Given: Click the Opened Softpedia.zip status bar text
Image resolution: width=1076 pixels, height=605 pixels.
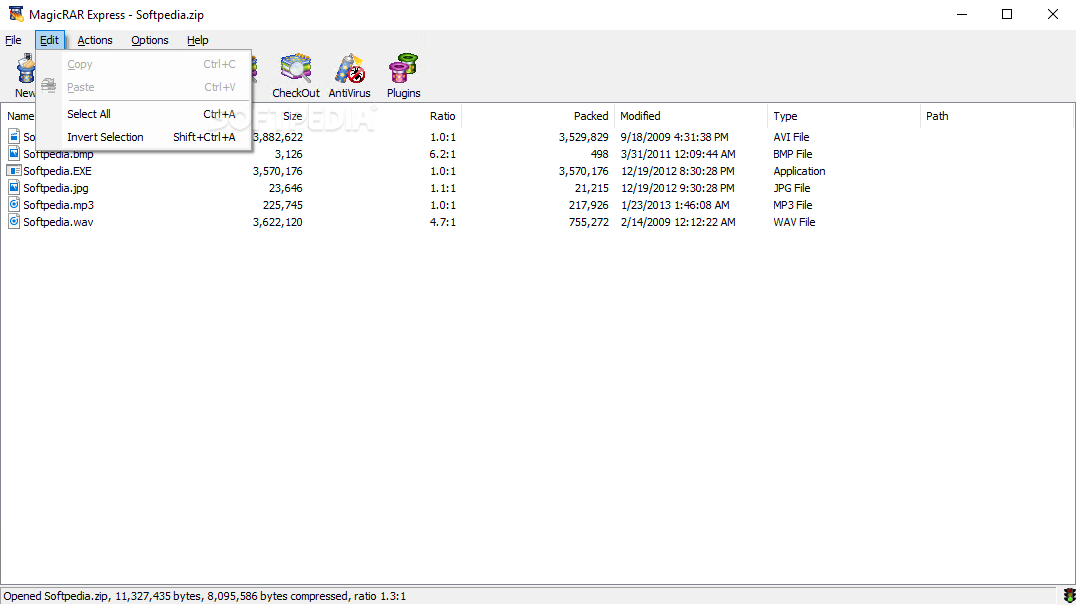Looking at the screenshot, I should coord(204,596).
